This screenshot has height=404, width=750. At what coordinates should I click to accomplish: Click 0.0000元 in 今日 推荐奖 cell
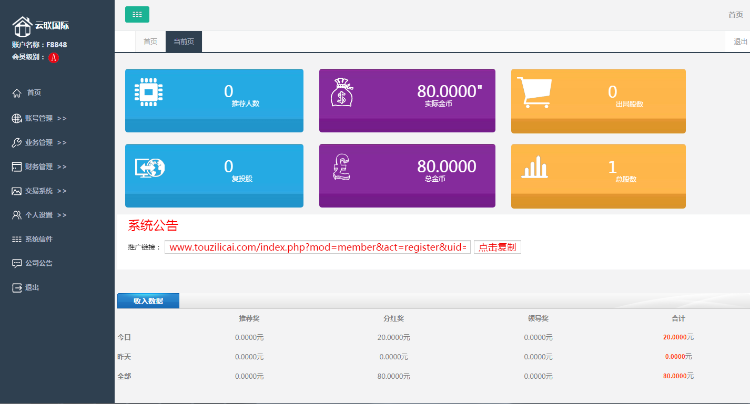tap(249, 337)
